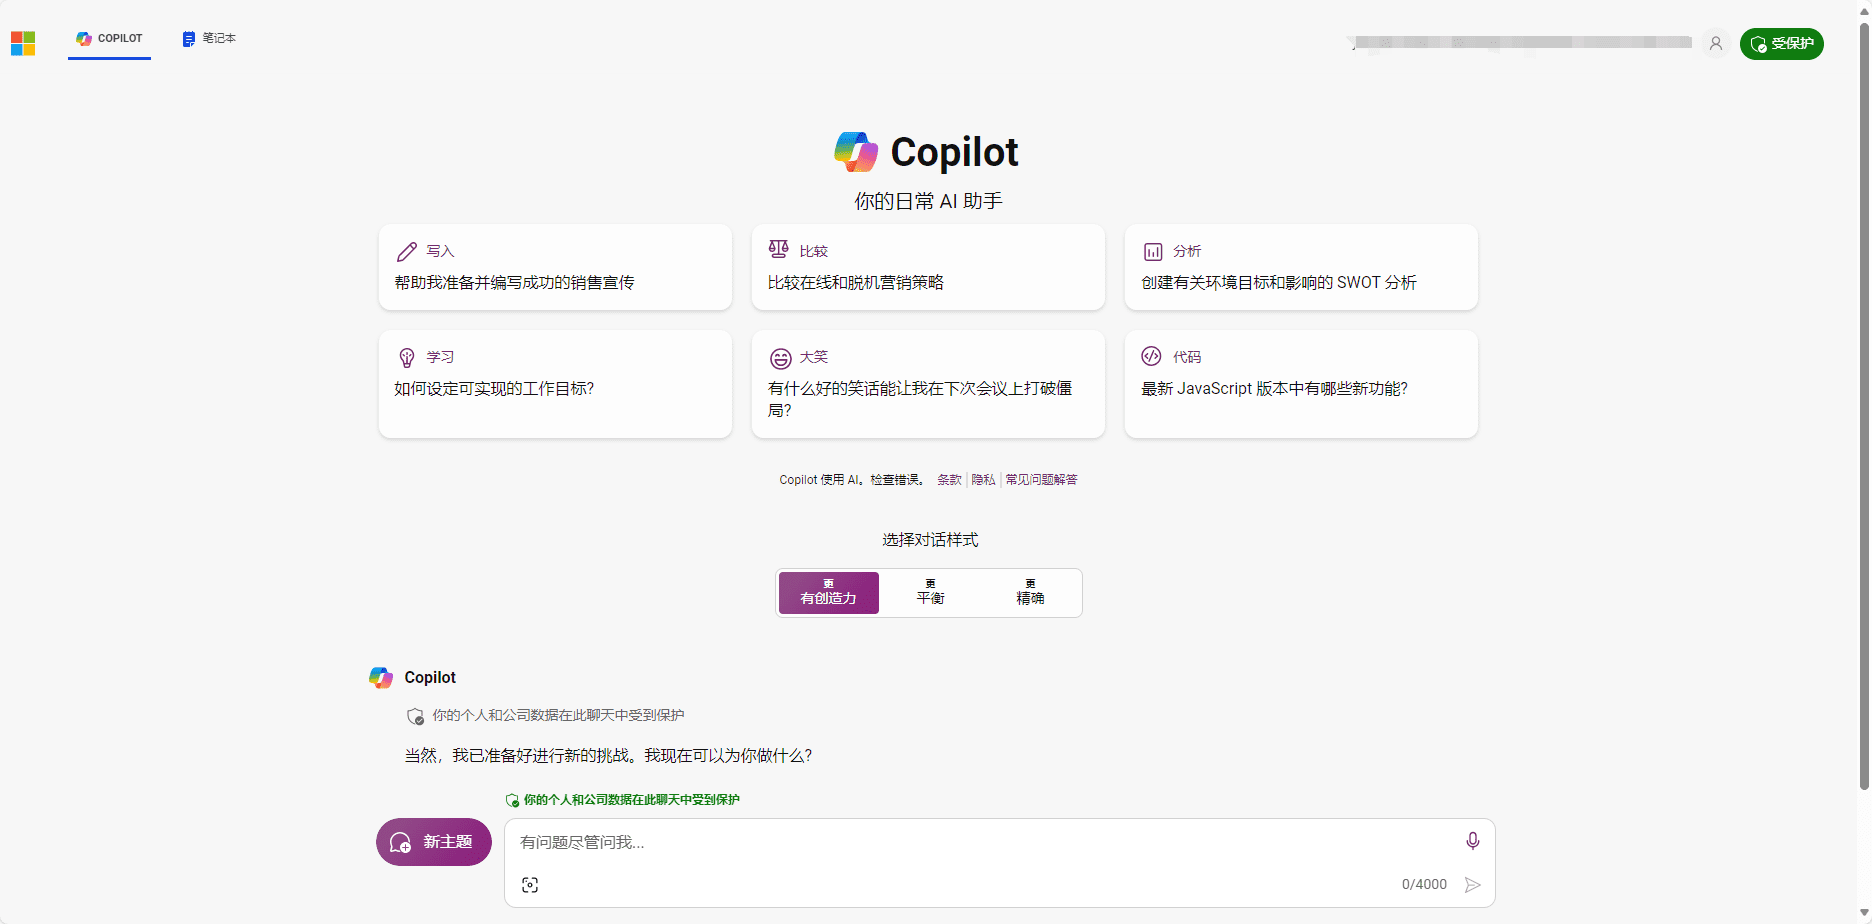Click the green shield icon above input box
The image size is (1872, 924).
coord(512,800)
